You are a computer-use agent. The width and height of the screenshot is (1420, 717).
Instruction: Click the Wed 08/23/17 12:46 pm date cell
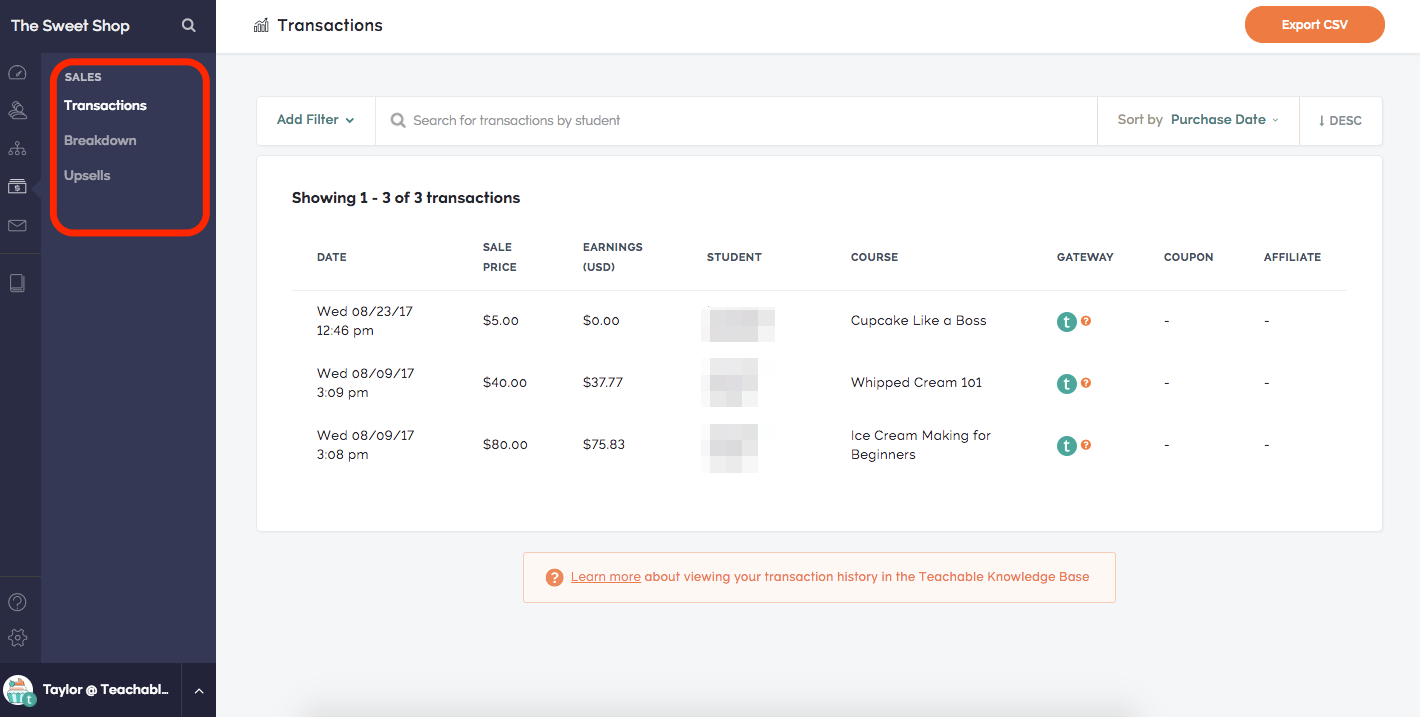365,321
